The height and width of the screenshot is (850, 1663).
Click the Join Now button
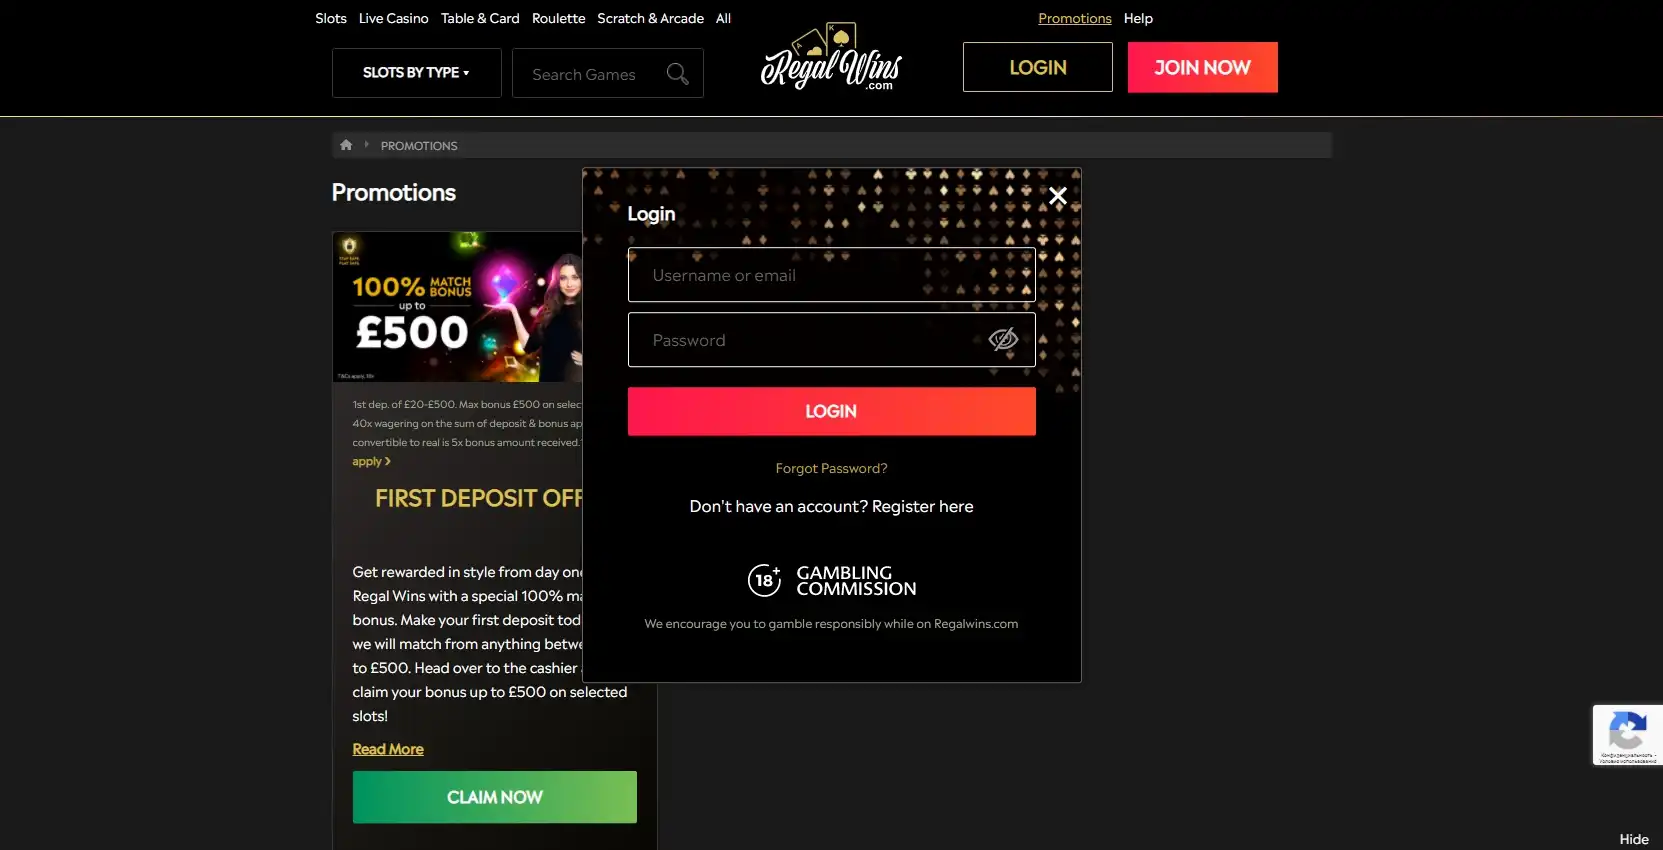(1202, 67)
